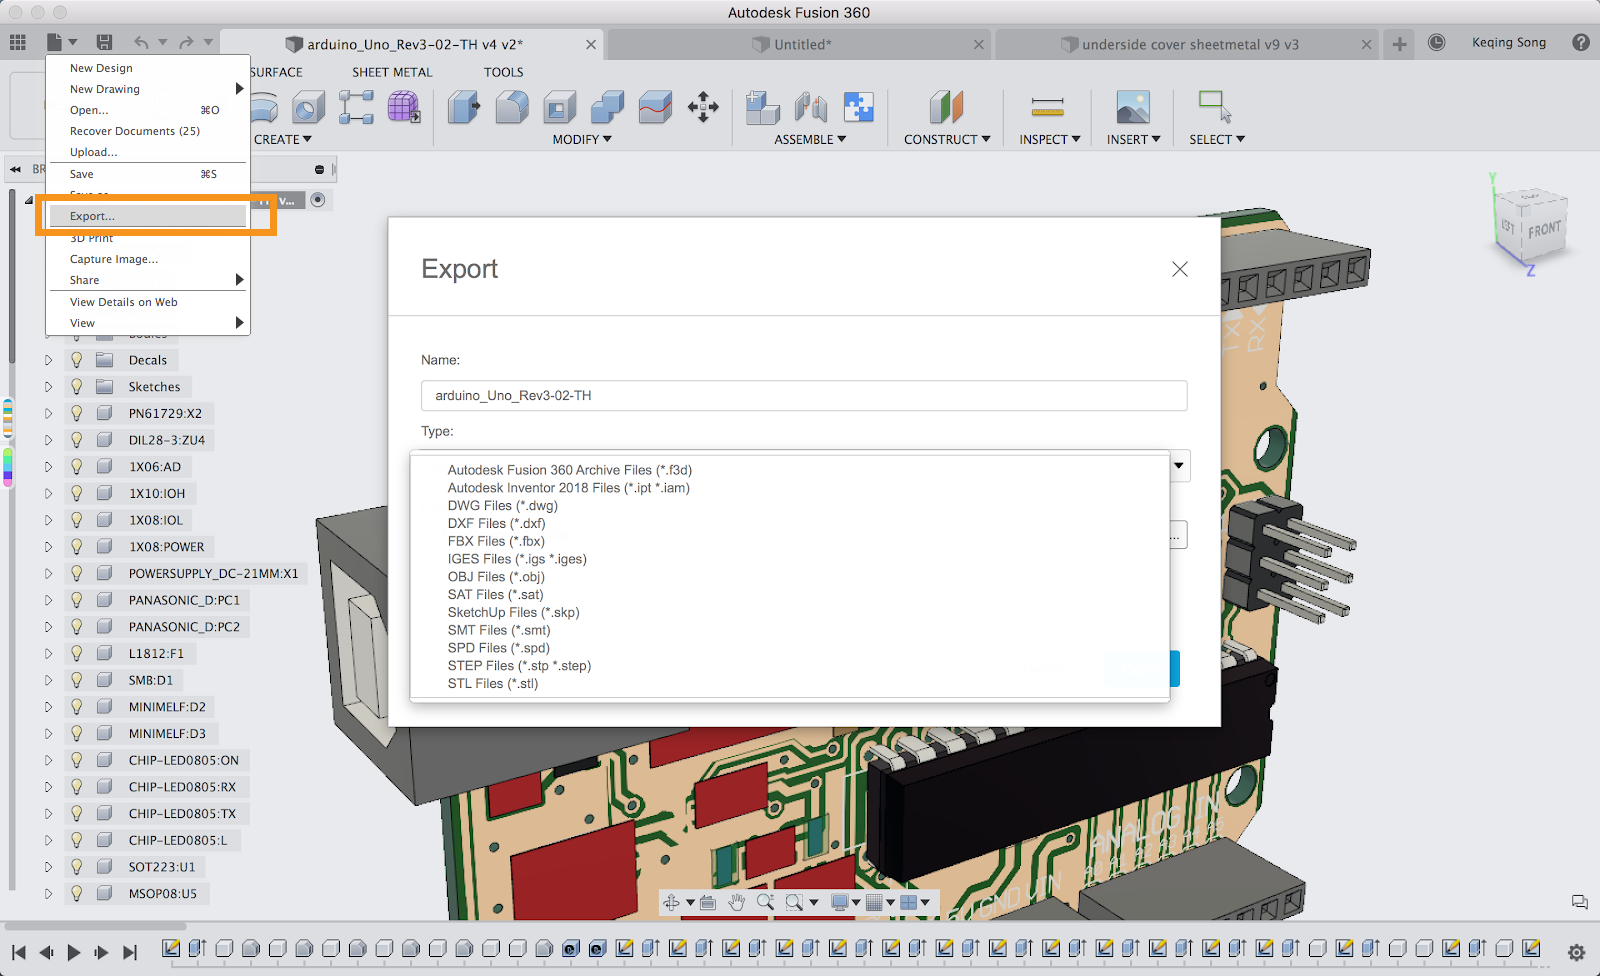
Task: Close the Export dialog with X
Action: click(1180, 269)
